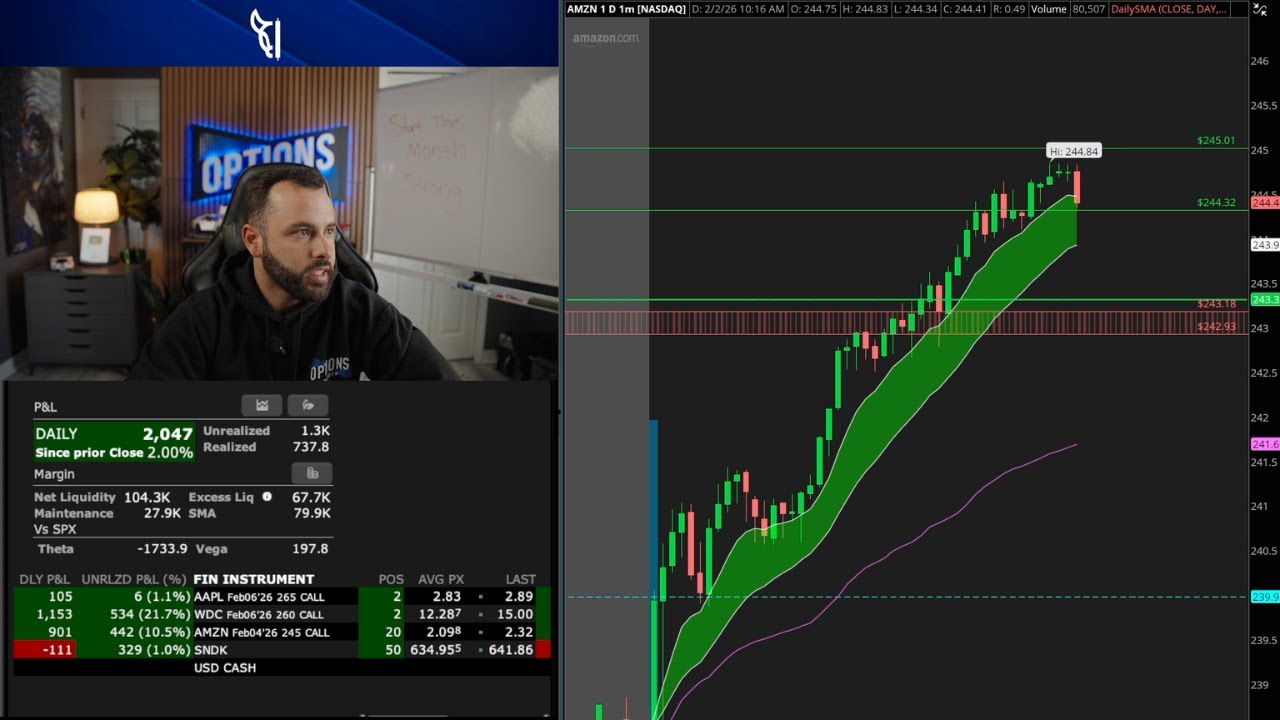Open the Margin details icon button
Screen dimensions: 1280x720
312,473
